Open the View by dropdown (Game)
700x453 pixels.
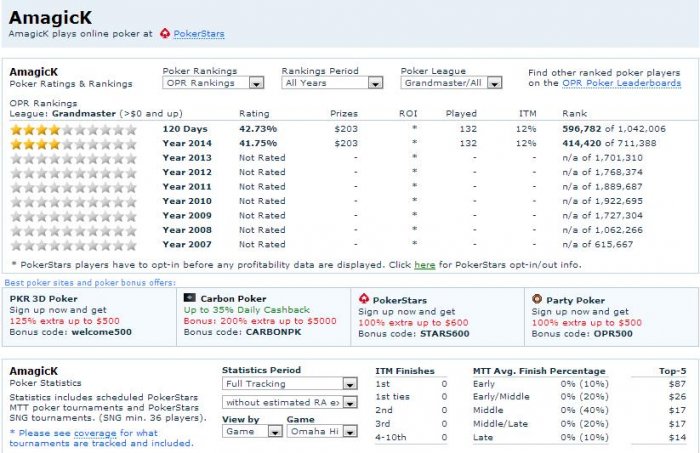pyautogui.click(x=252, y=432)
